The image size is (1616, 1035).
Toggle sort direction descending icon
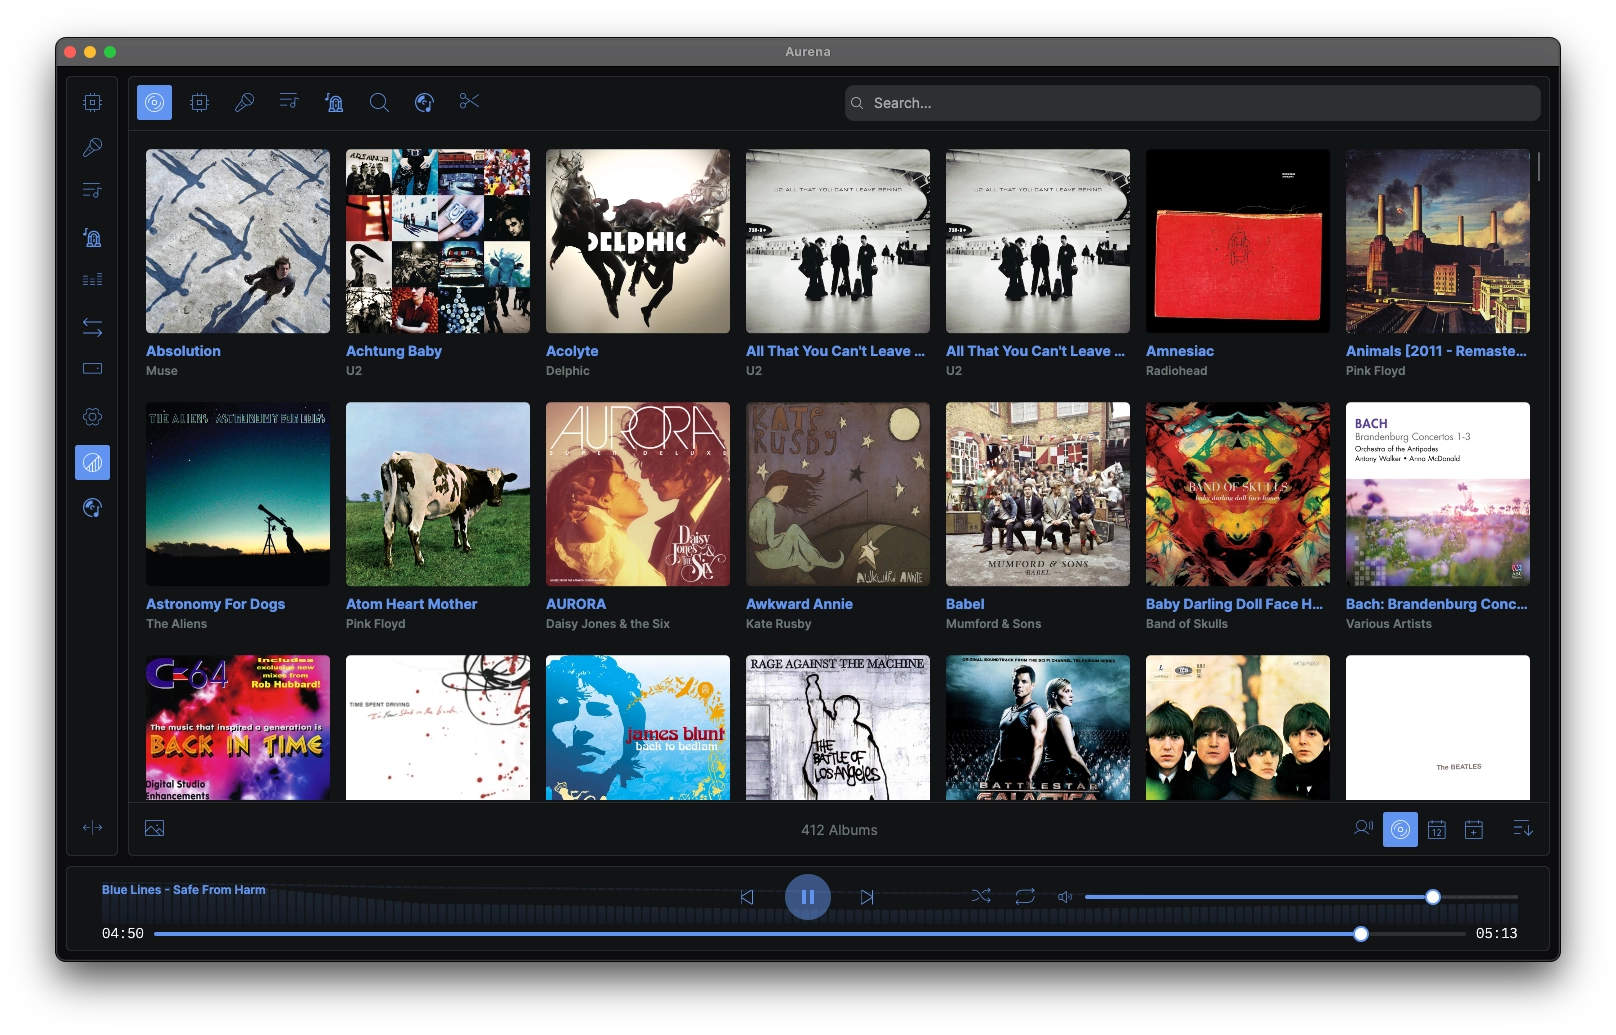coord(1523,829)
